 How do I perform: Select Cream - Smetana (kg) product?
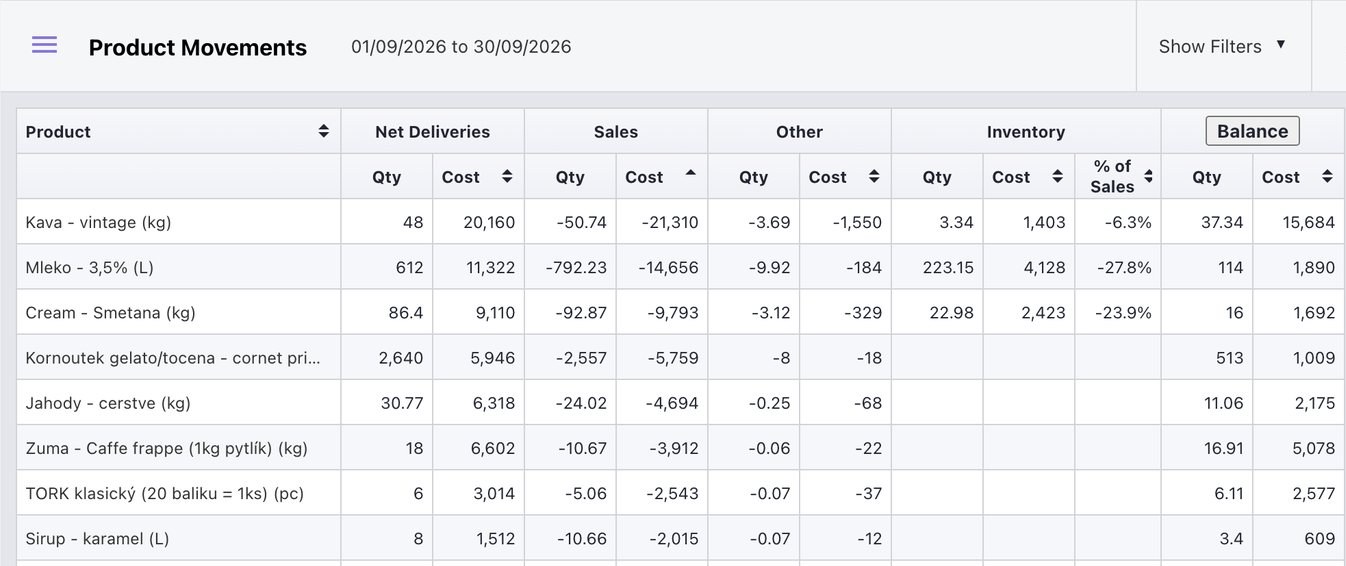[x=111, y=312]
